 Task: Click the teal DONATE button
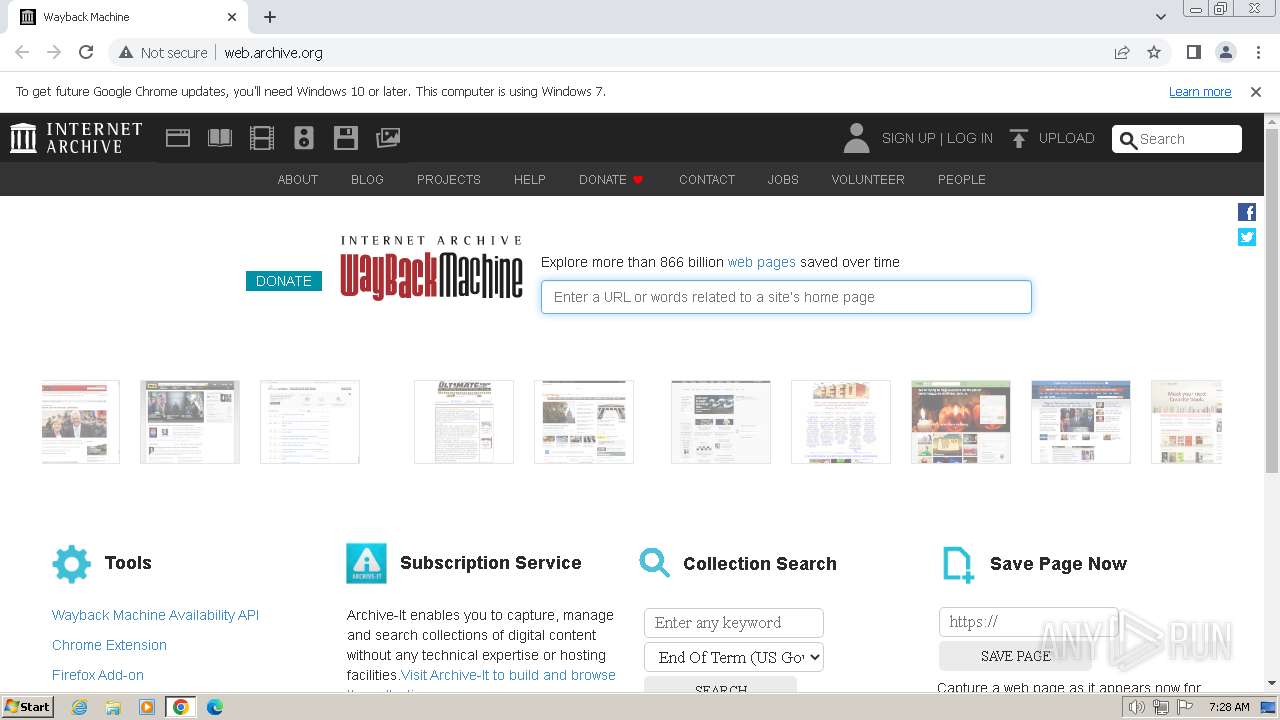pos(284,281)
